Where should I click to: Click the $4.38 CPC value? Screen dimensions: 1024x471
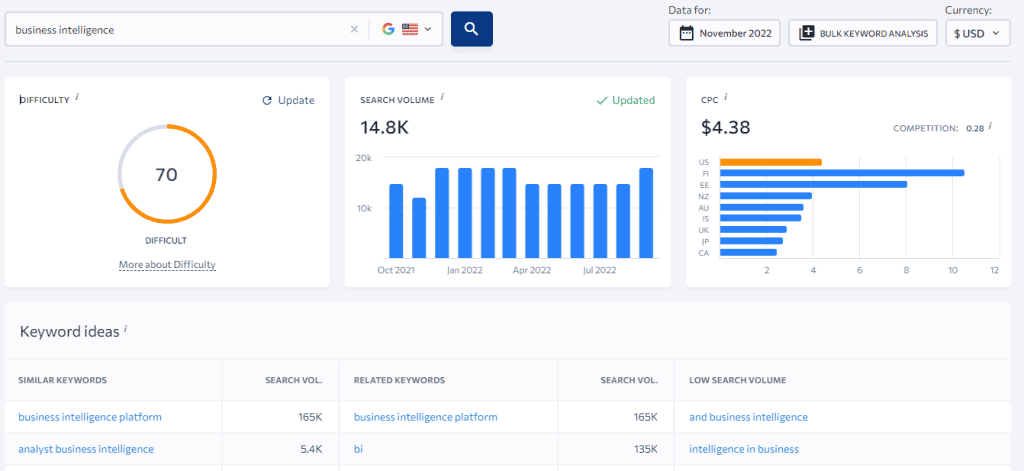726,127
